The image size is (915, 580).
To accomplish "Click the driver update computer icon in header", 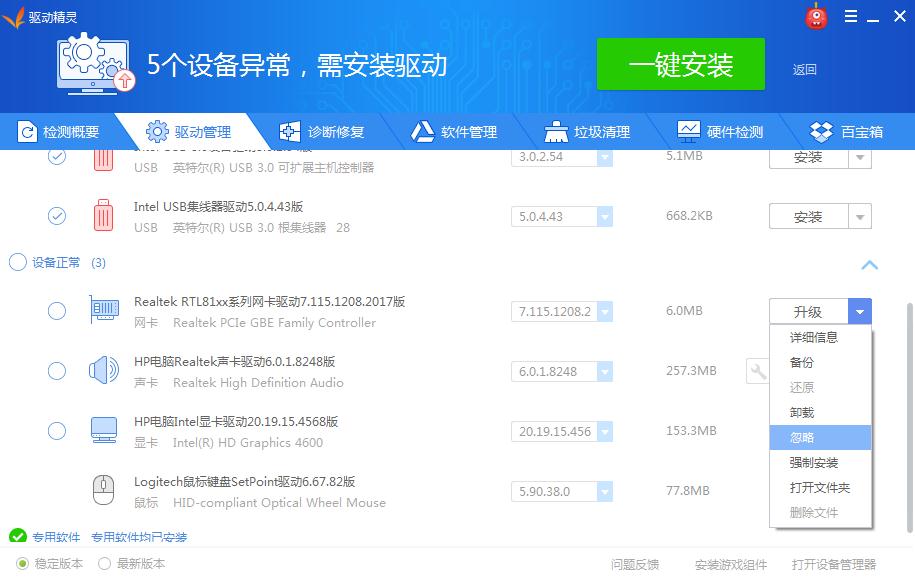I will pyautogui.click(x=96, y=63).
